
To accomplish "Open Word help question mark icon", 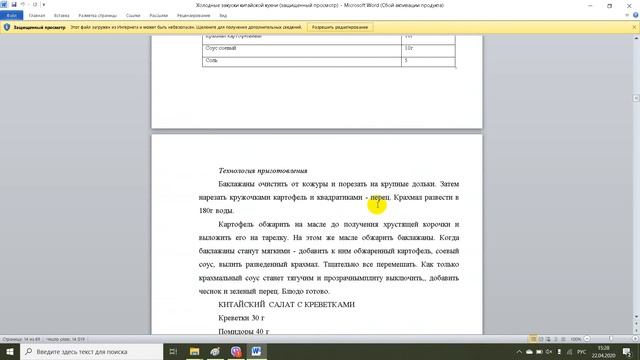I will [636, 16].
